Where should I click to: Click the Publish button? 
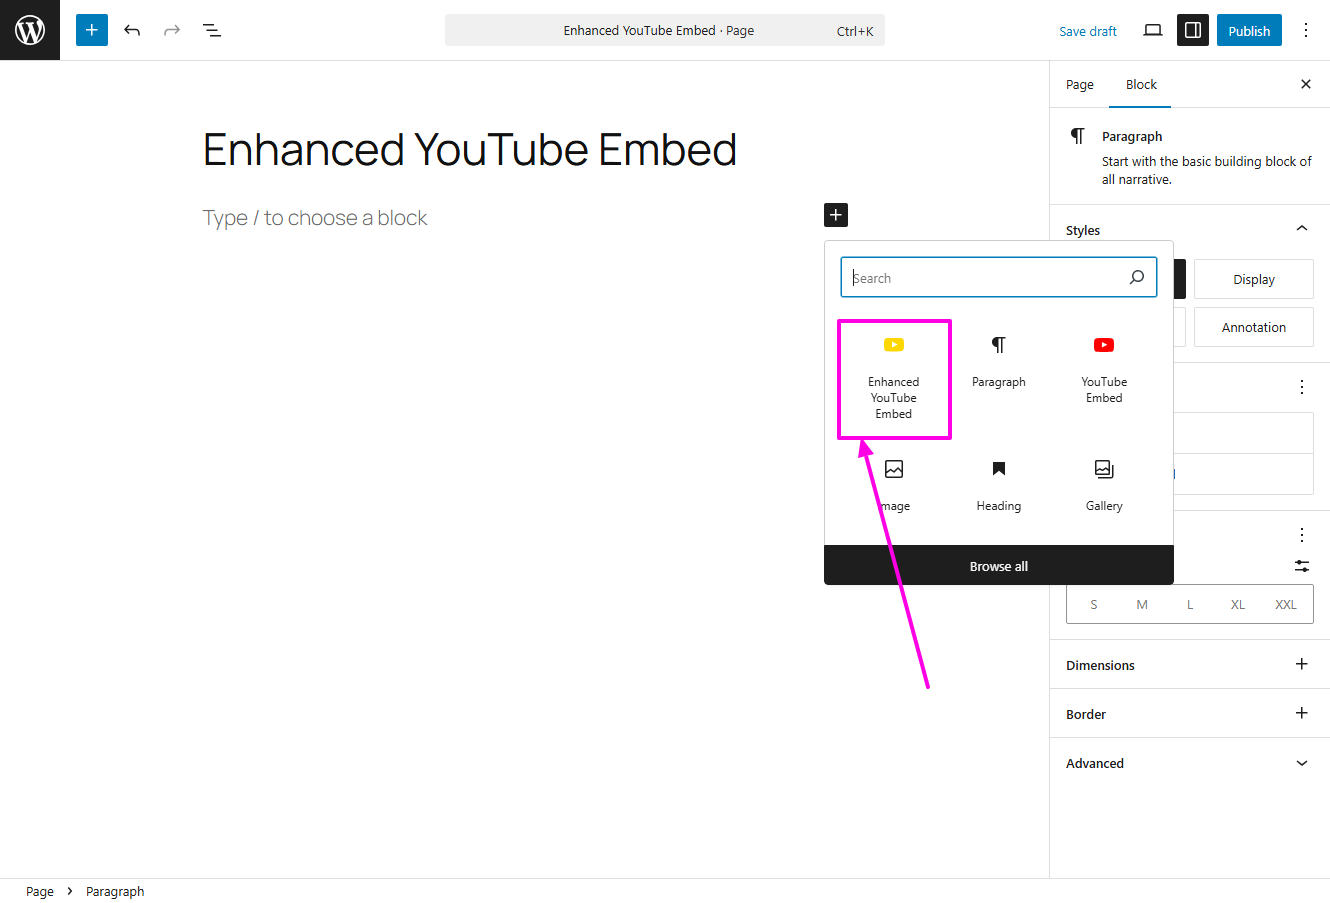click(1249, 30)
